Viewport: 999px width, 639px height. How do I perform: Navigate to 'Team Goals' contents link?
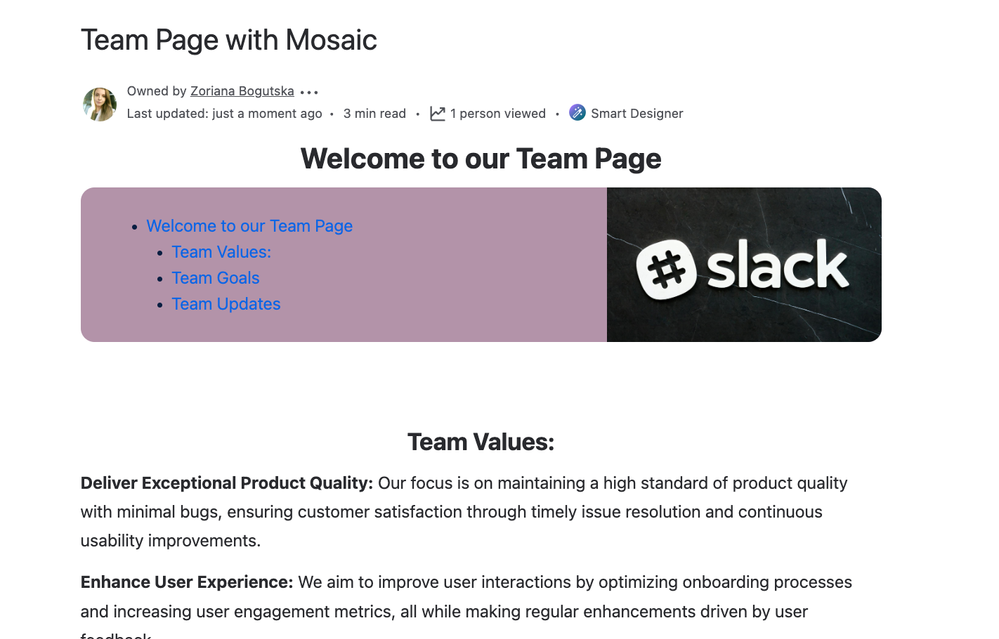215,278
